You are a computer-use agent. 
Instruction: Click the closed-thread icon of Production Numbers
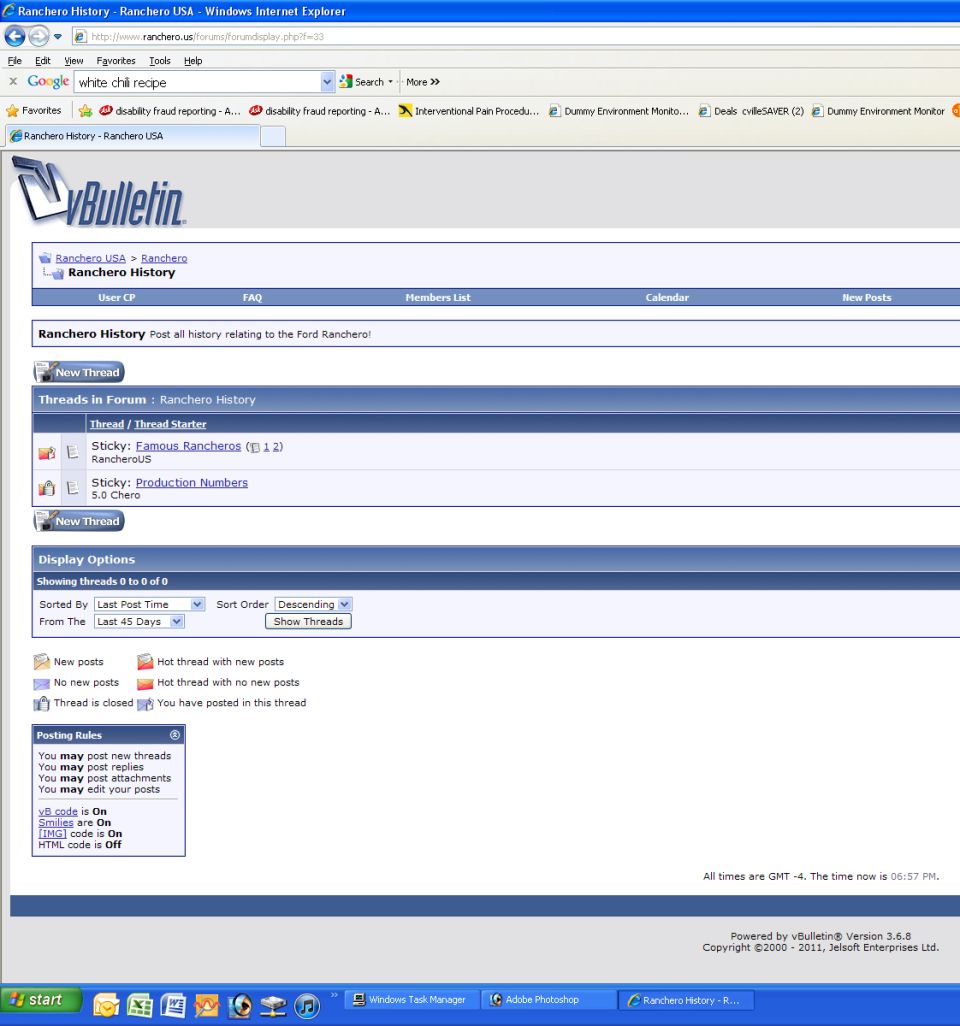(x=46, y=487)
